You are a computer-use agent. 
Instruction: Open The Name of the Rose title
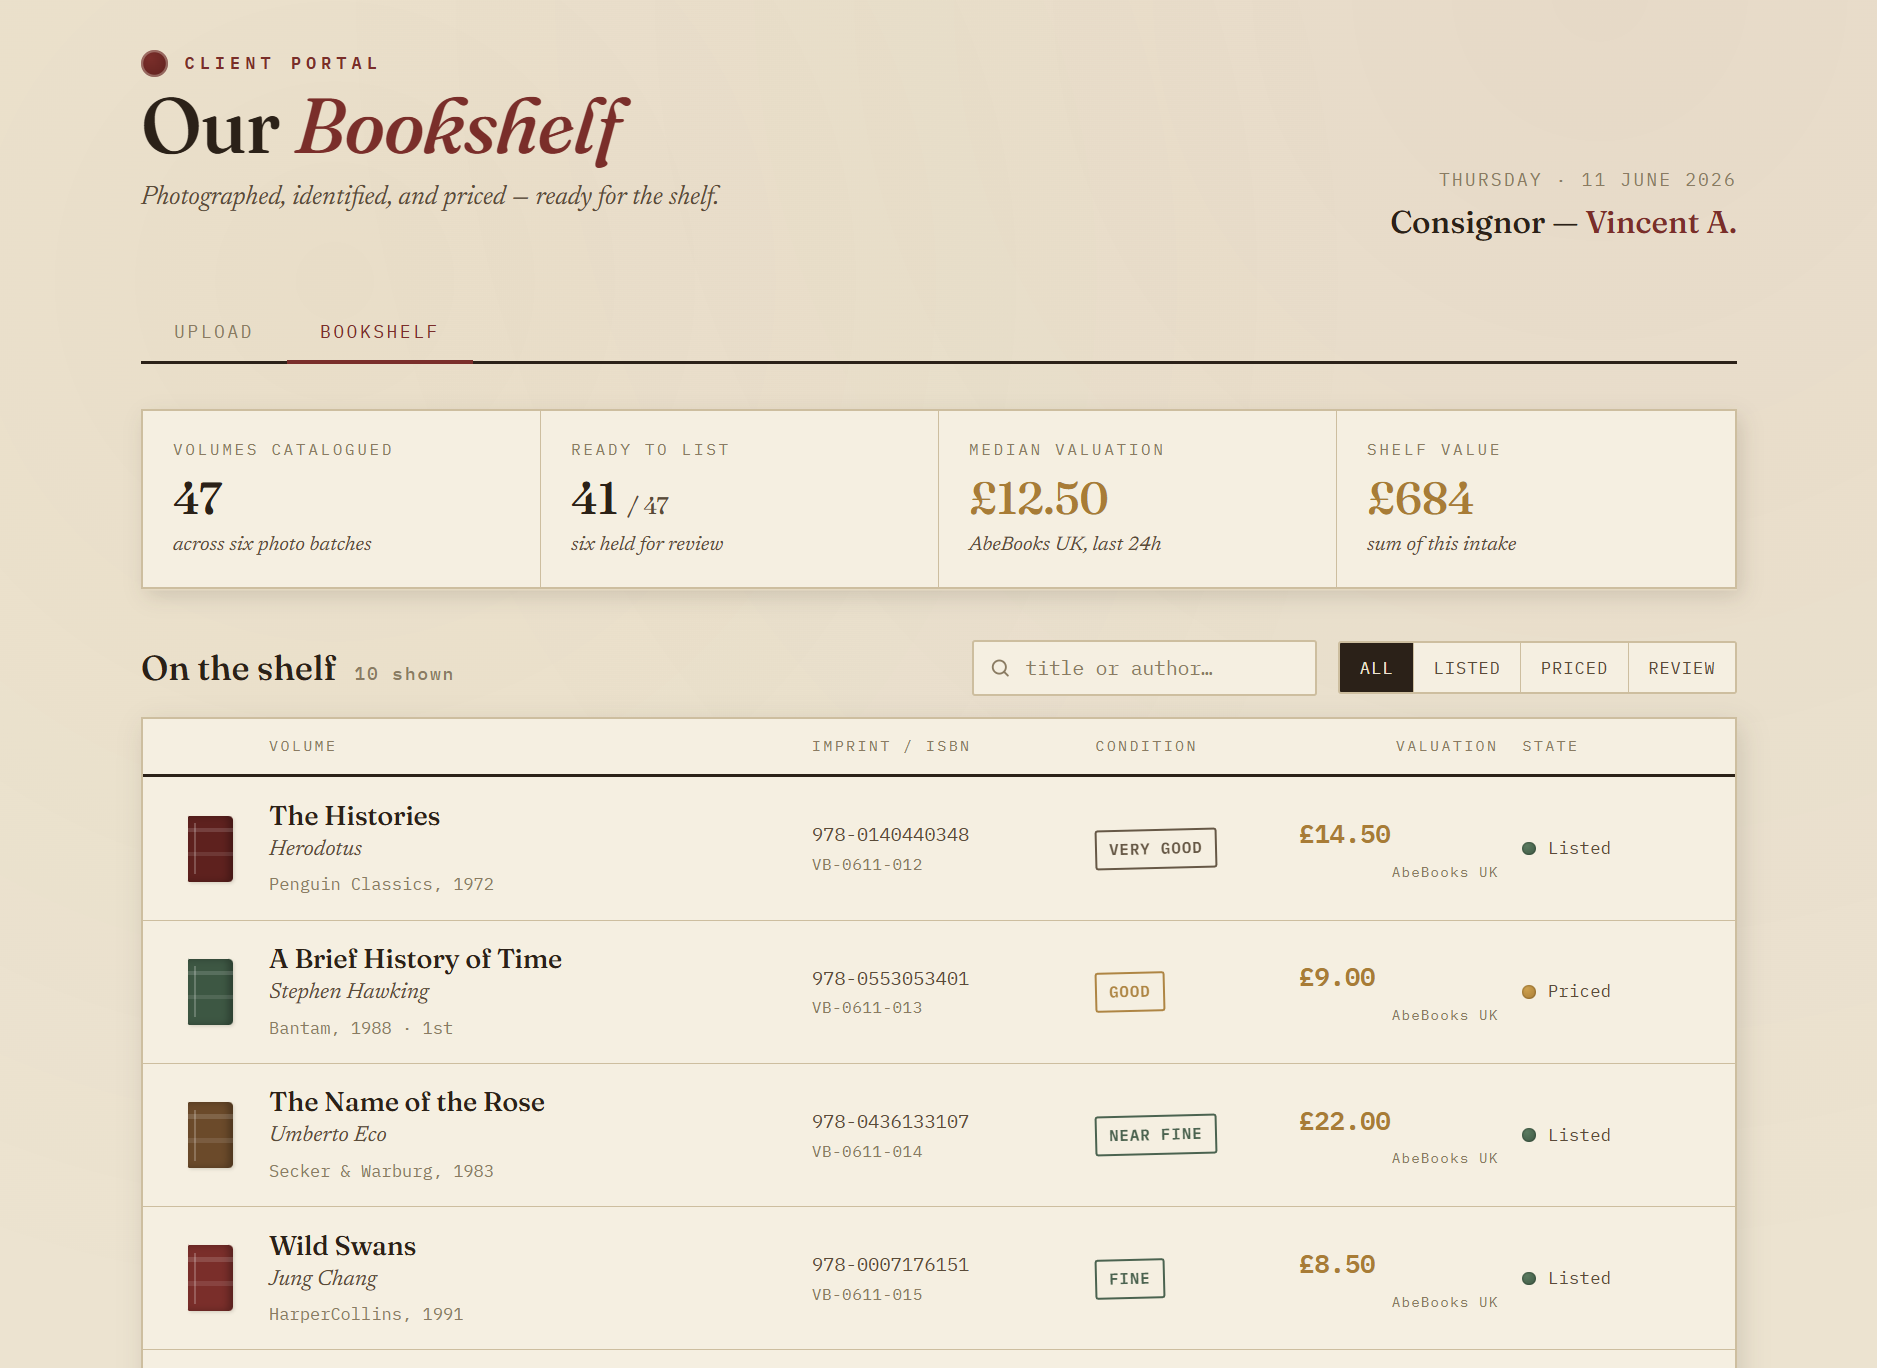click(407, 1102)
